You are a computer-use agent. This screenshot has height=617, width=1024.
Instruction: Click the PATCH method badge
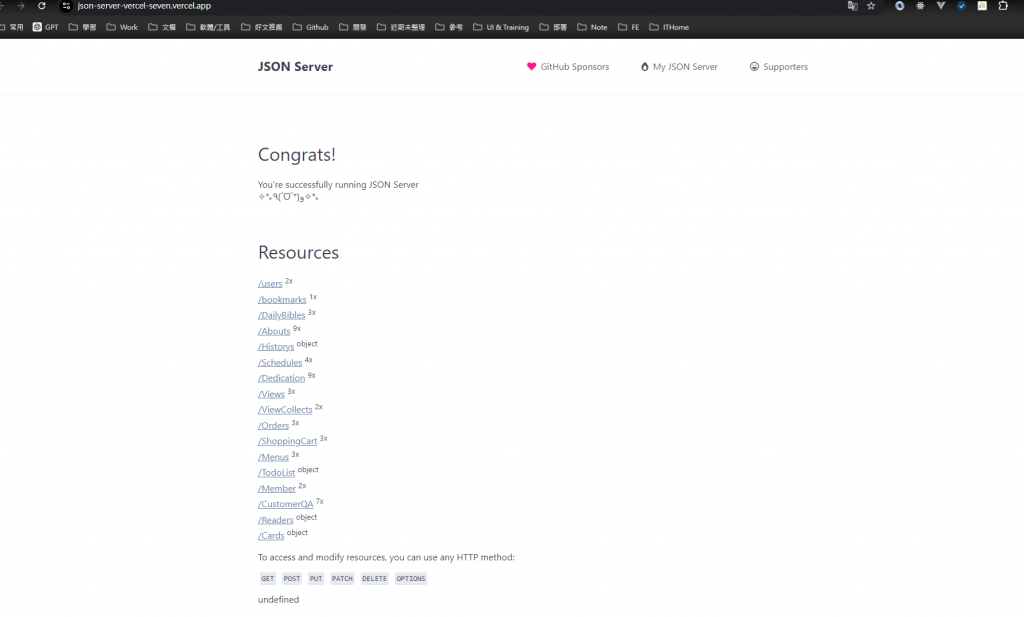(342, 578)
